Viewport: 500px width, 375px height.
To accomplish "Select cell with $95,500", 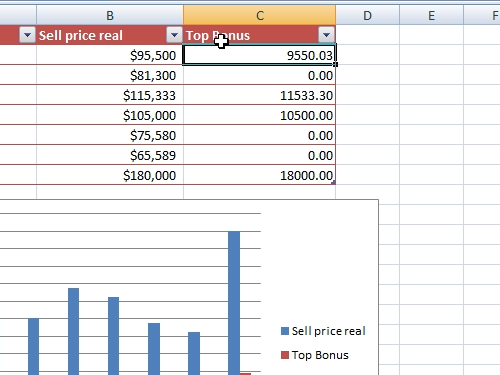I will (x=110, y=55).
